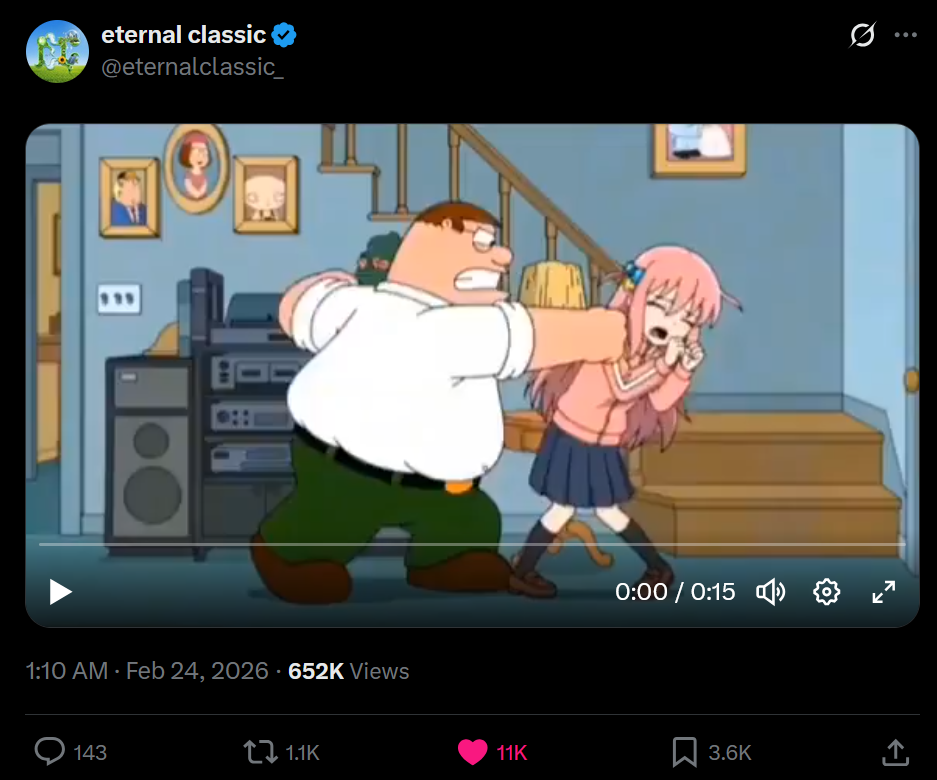Open the Grok icon action

(862, 35)
